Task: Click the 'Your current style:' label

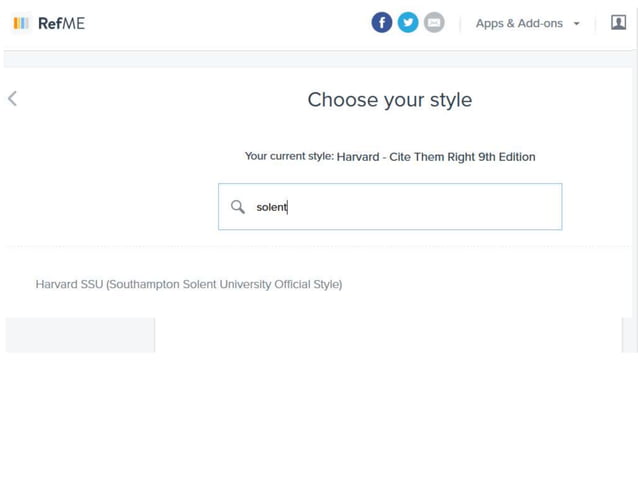Action: (289, 157)
